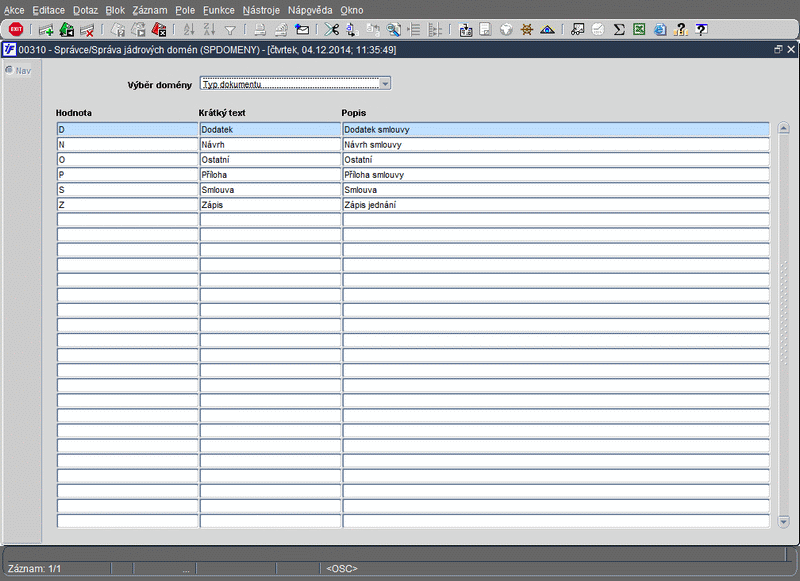800x581 pixels.
Task: Click the sort descending Z-A icon
Action: pos(209,30)
